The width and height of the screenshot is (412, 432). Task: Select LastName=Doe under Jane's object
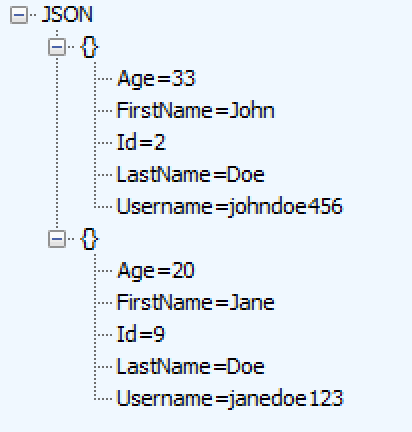tap(191, 366)
